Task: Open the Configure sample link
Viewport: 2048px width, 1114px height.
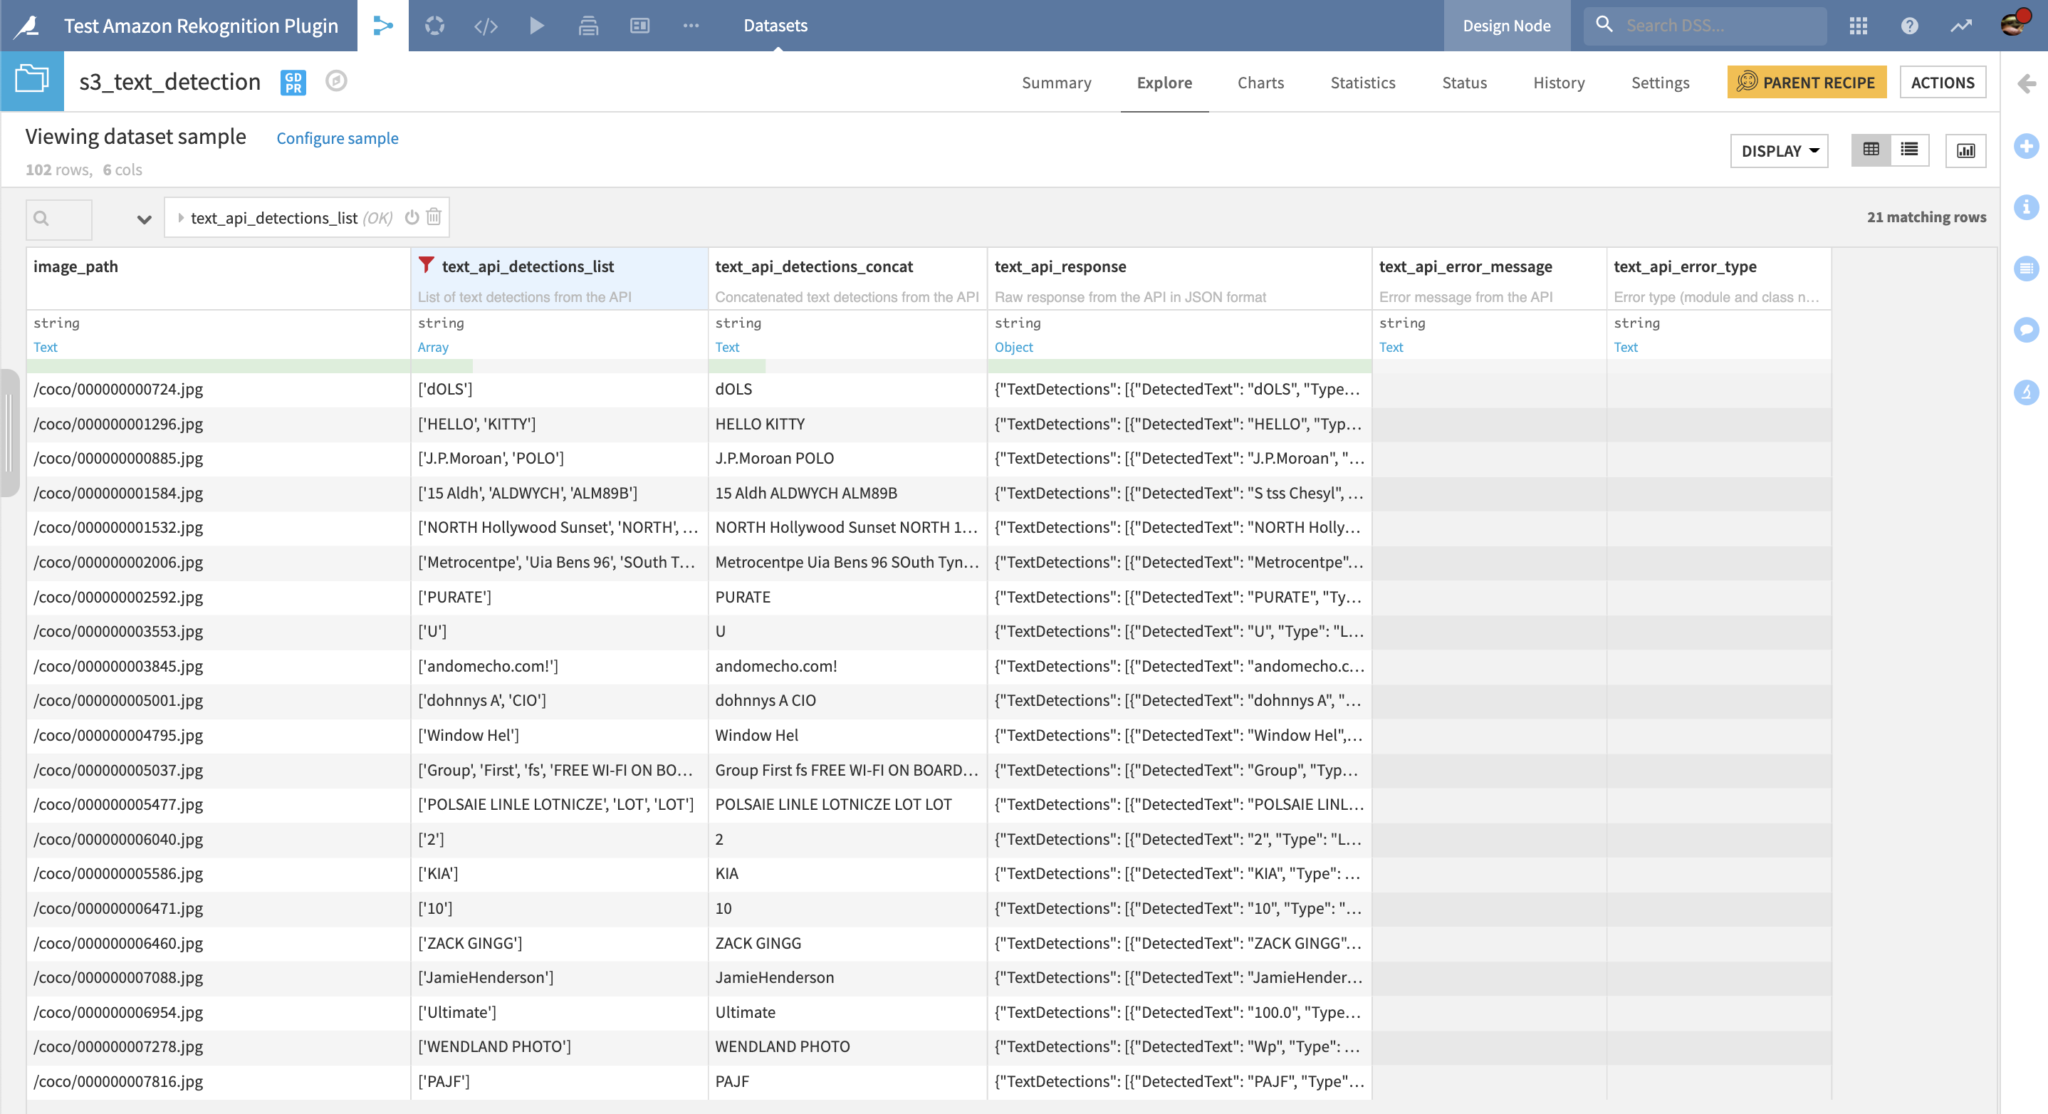Action: tap(337, 137)
